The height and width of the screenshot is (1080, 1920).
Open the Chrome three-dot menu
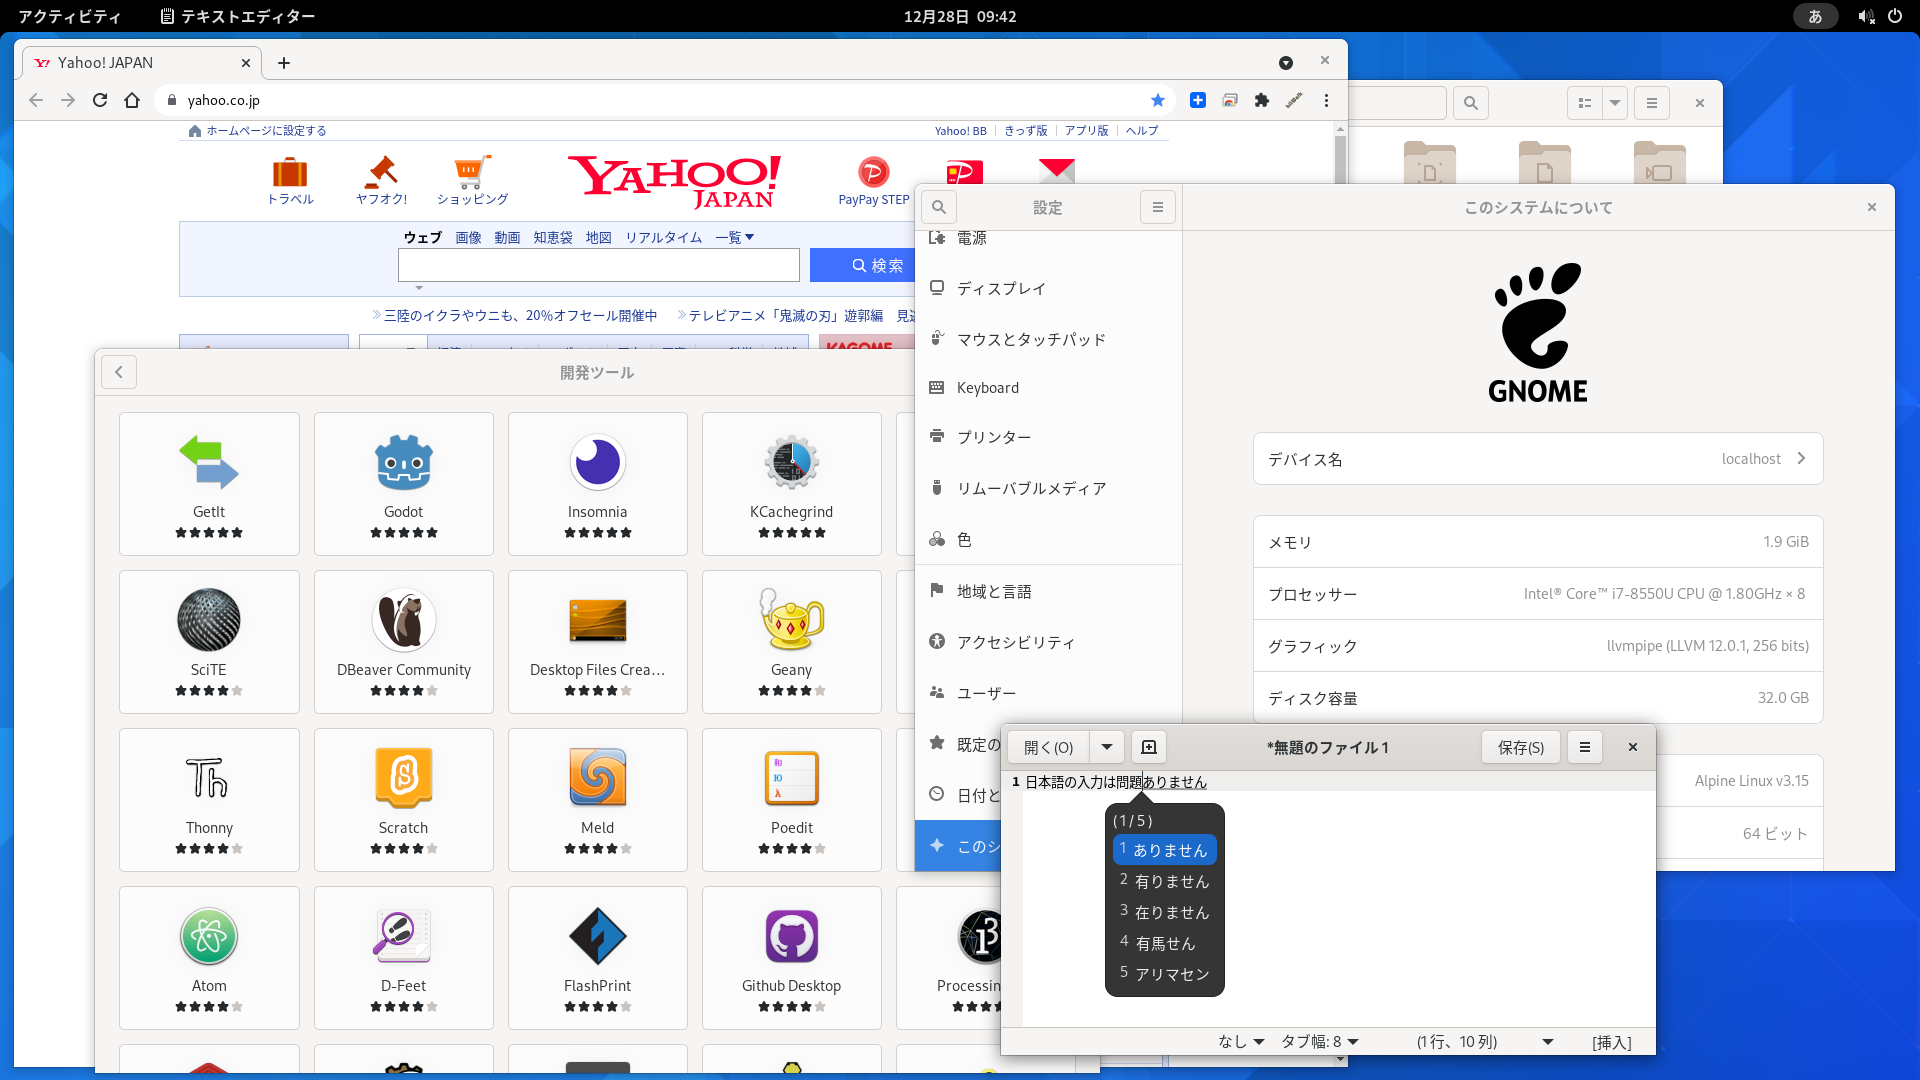(1326, 100)
